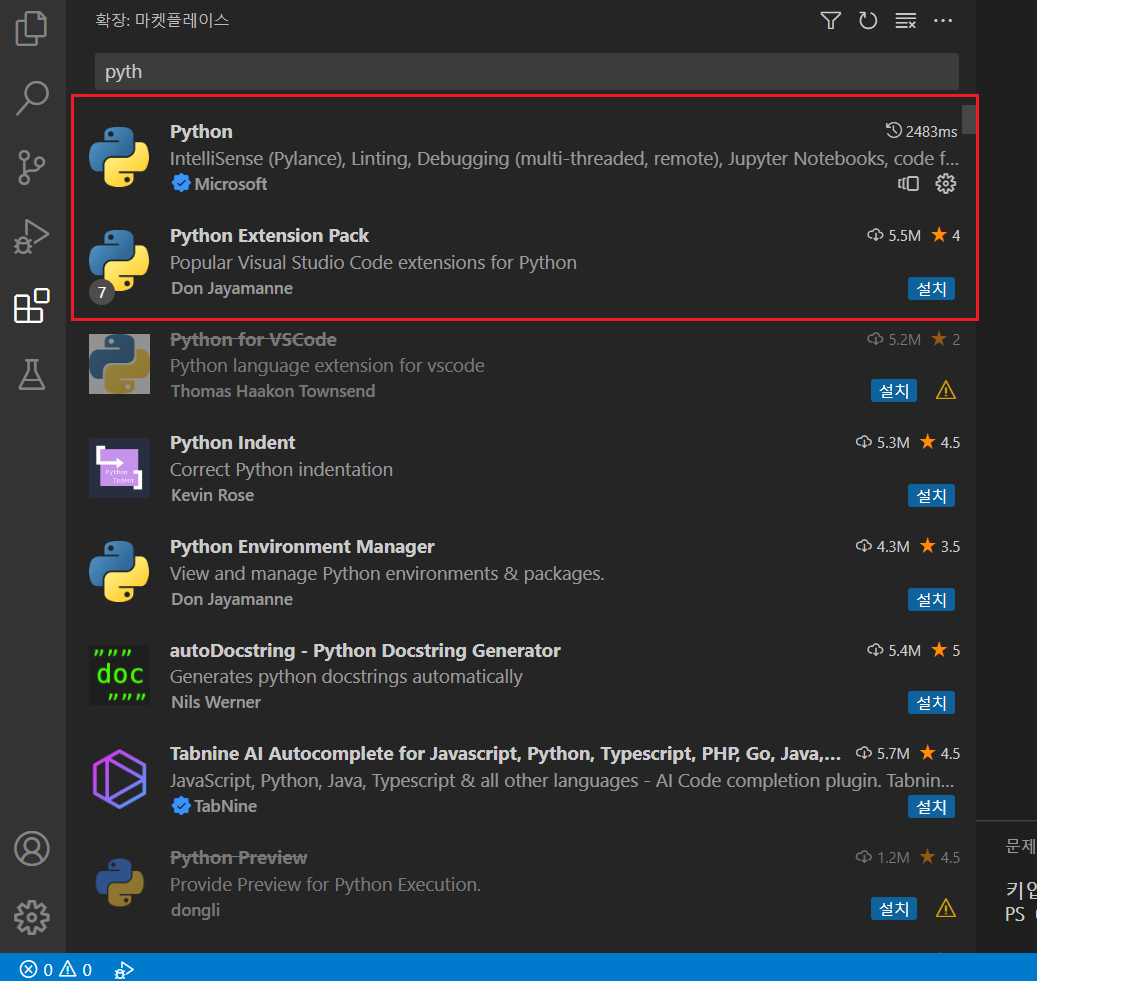Click Thomas Haakon Townsend publisher name

point(273,391)
